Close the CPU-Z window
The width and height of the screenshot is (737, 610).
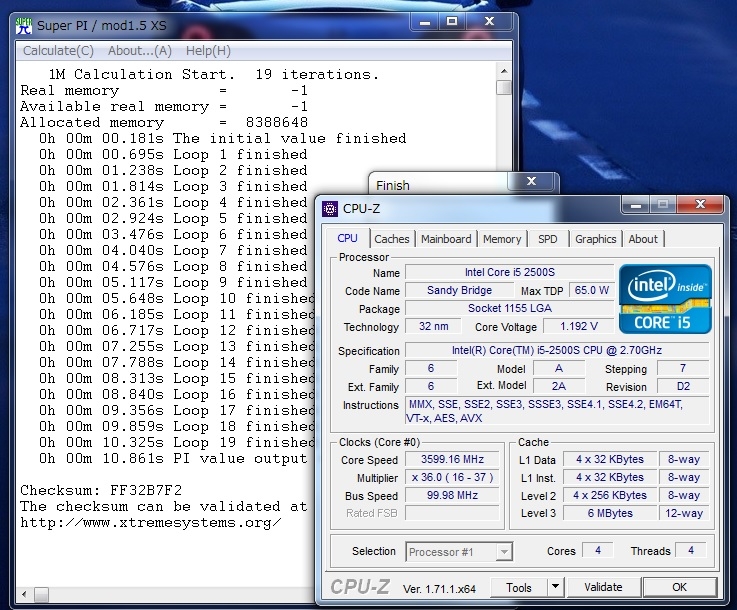(x=700, y=204)
